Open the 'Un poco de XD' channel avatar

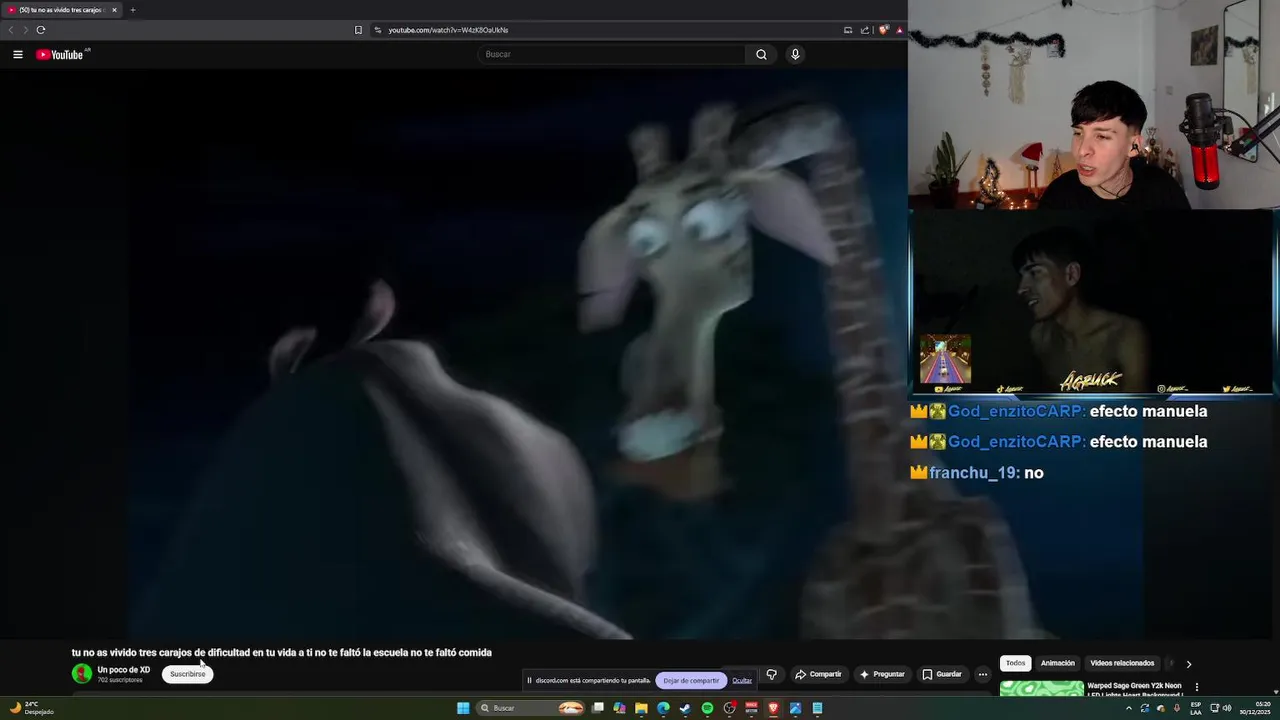[82, 674]
